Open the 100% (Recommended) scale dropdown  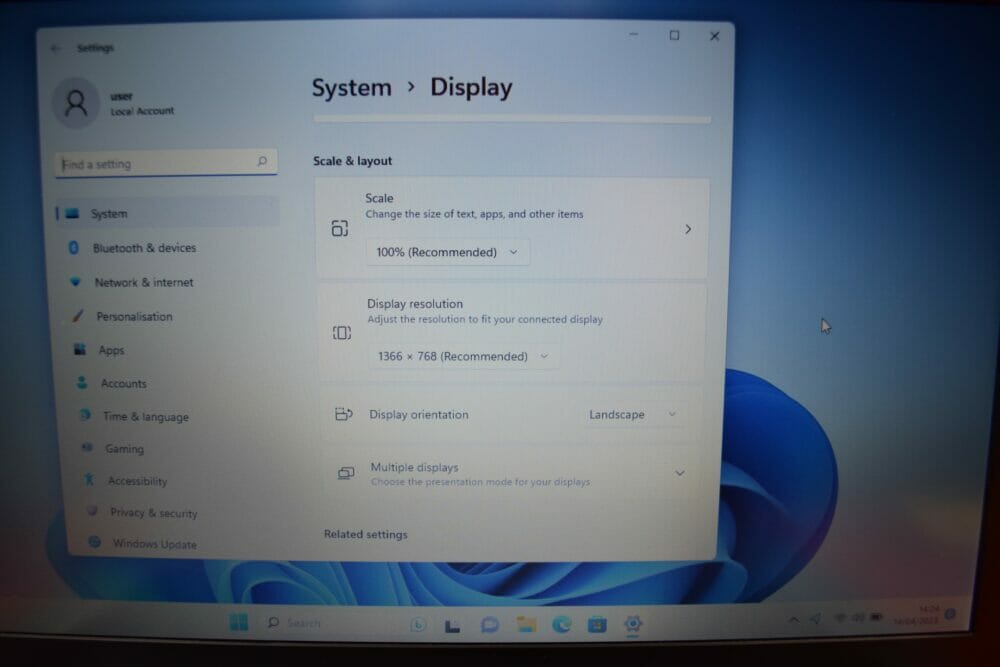[x=447, y=252]
